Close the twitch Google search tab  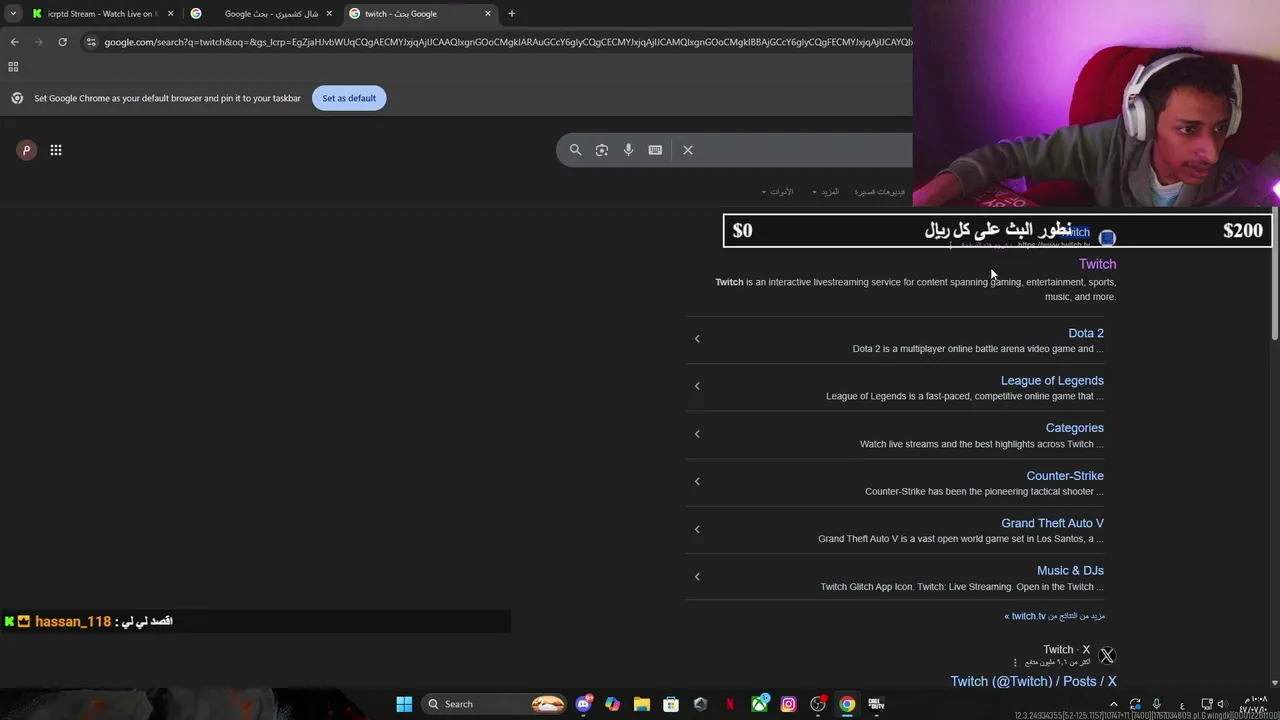488,14
